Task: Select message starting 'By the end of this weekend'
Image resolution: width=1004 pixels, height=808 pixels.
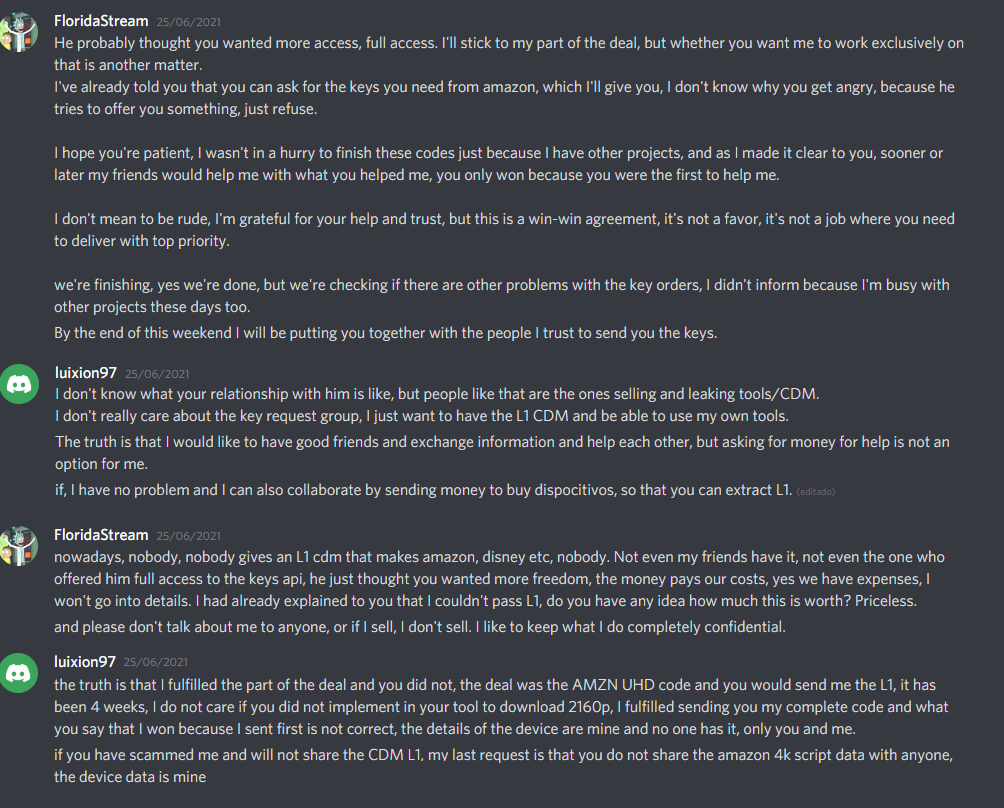Action: (385, 333)
